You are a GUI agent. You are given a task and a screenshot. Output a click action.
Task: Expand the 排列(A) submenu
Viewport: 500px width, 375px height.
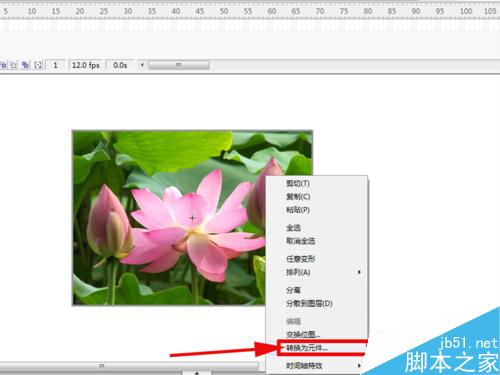click(317, 272)
